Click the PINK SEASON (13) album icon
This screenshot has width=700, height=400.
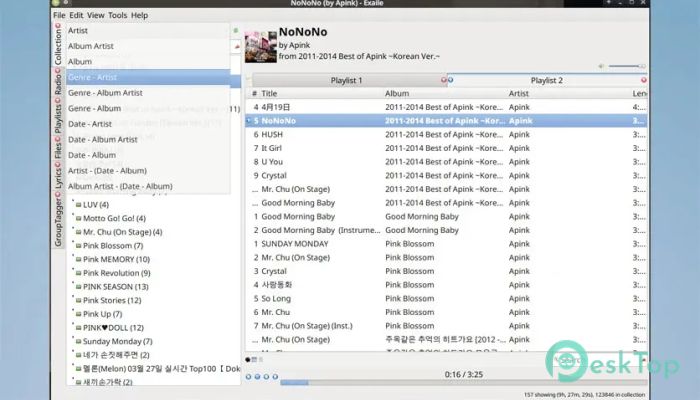79,287
